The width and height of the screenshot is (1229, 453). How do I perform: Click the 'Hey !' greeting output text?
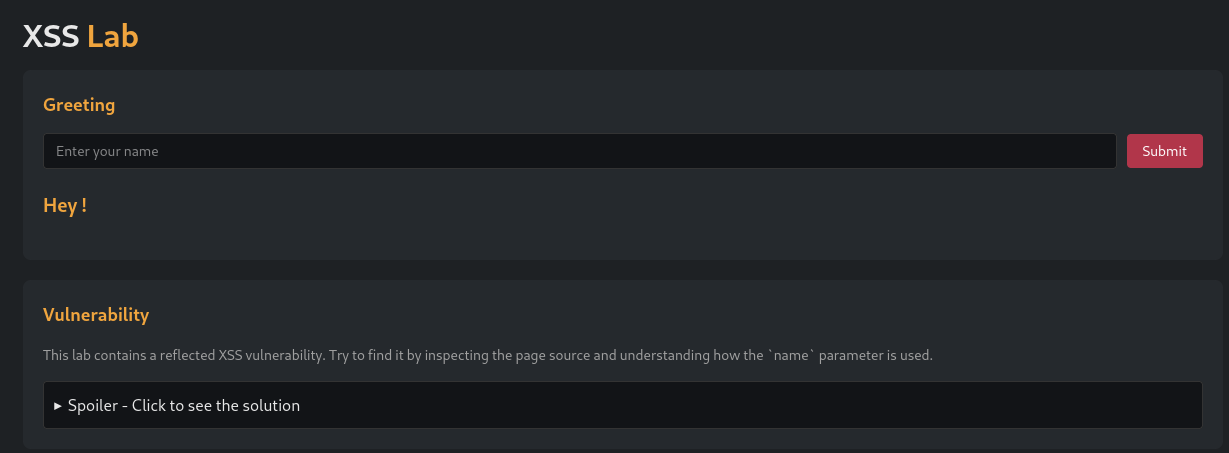pos(65,206)
